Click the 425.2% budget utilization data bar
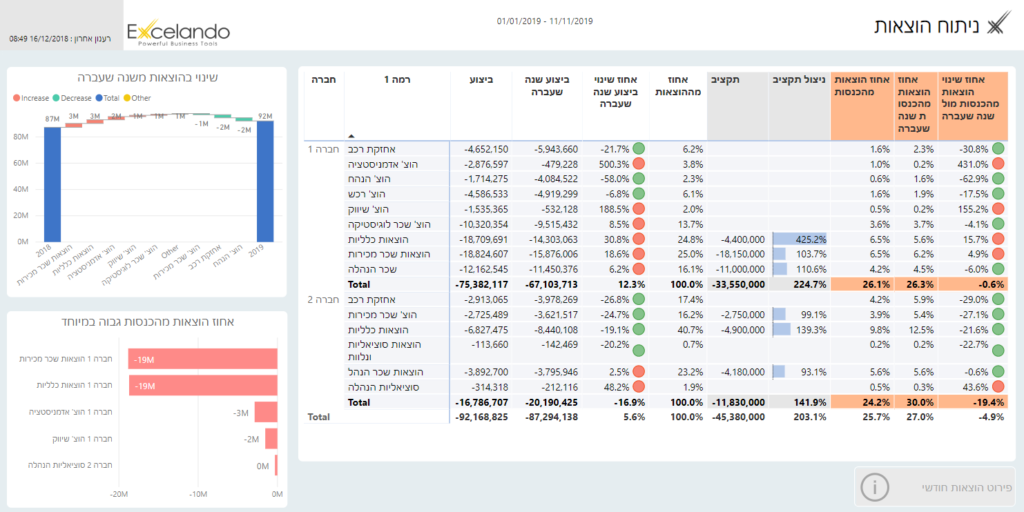The width and height of the screenshot is (1024, 512). tap(800, 239)
